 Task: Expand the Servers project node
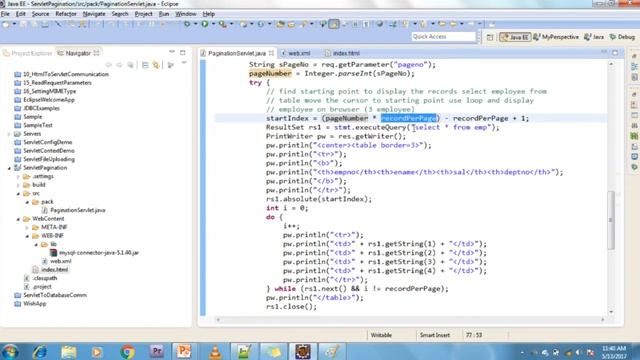9,134
